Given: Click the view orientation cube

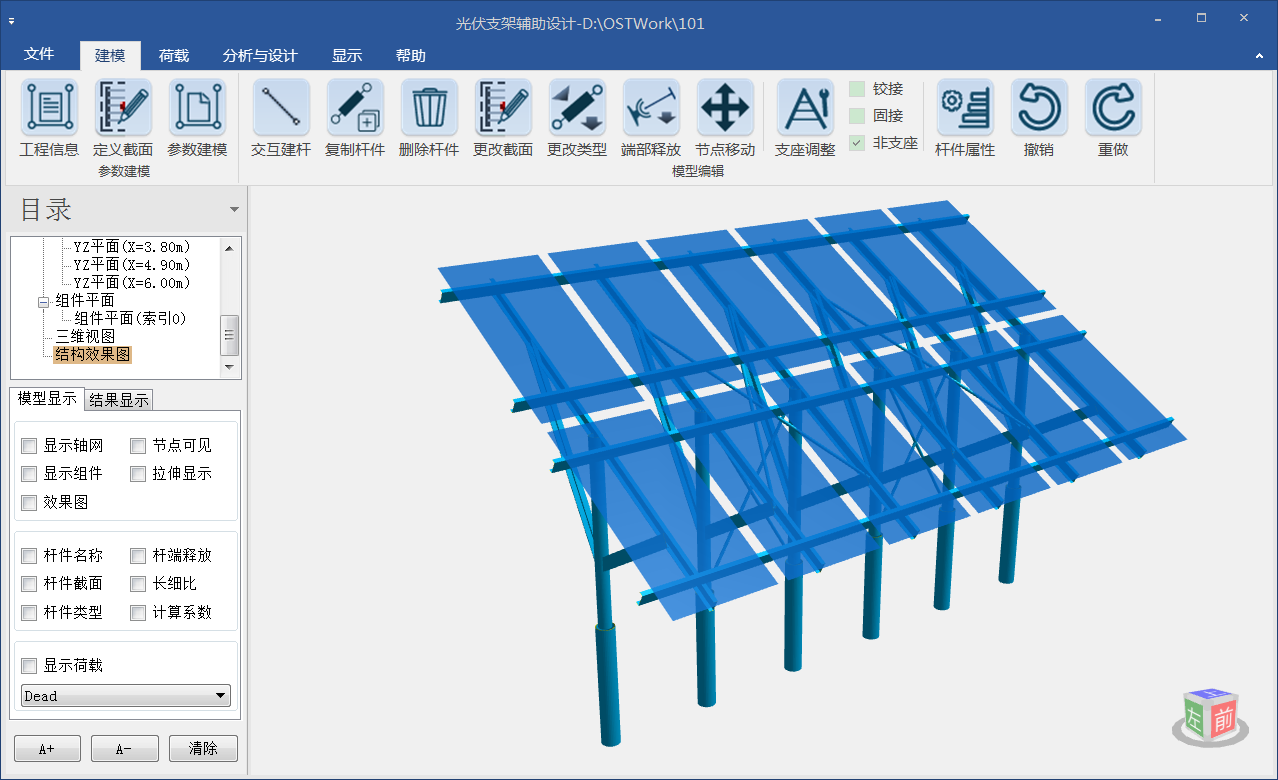Looking at the screenshot, I should [1210, 716].
